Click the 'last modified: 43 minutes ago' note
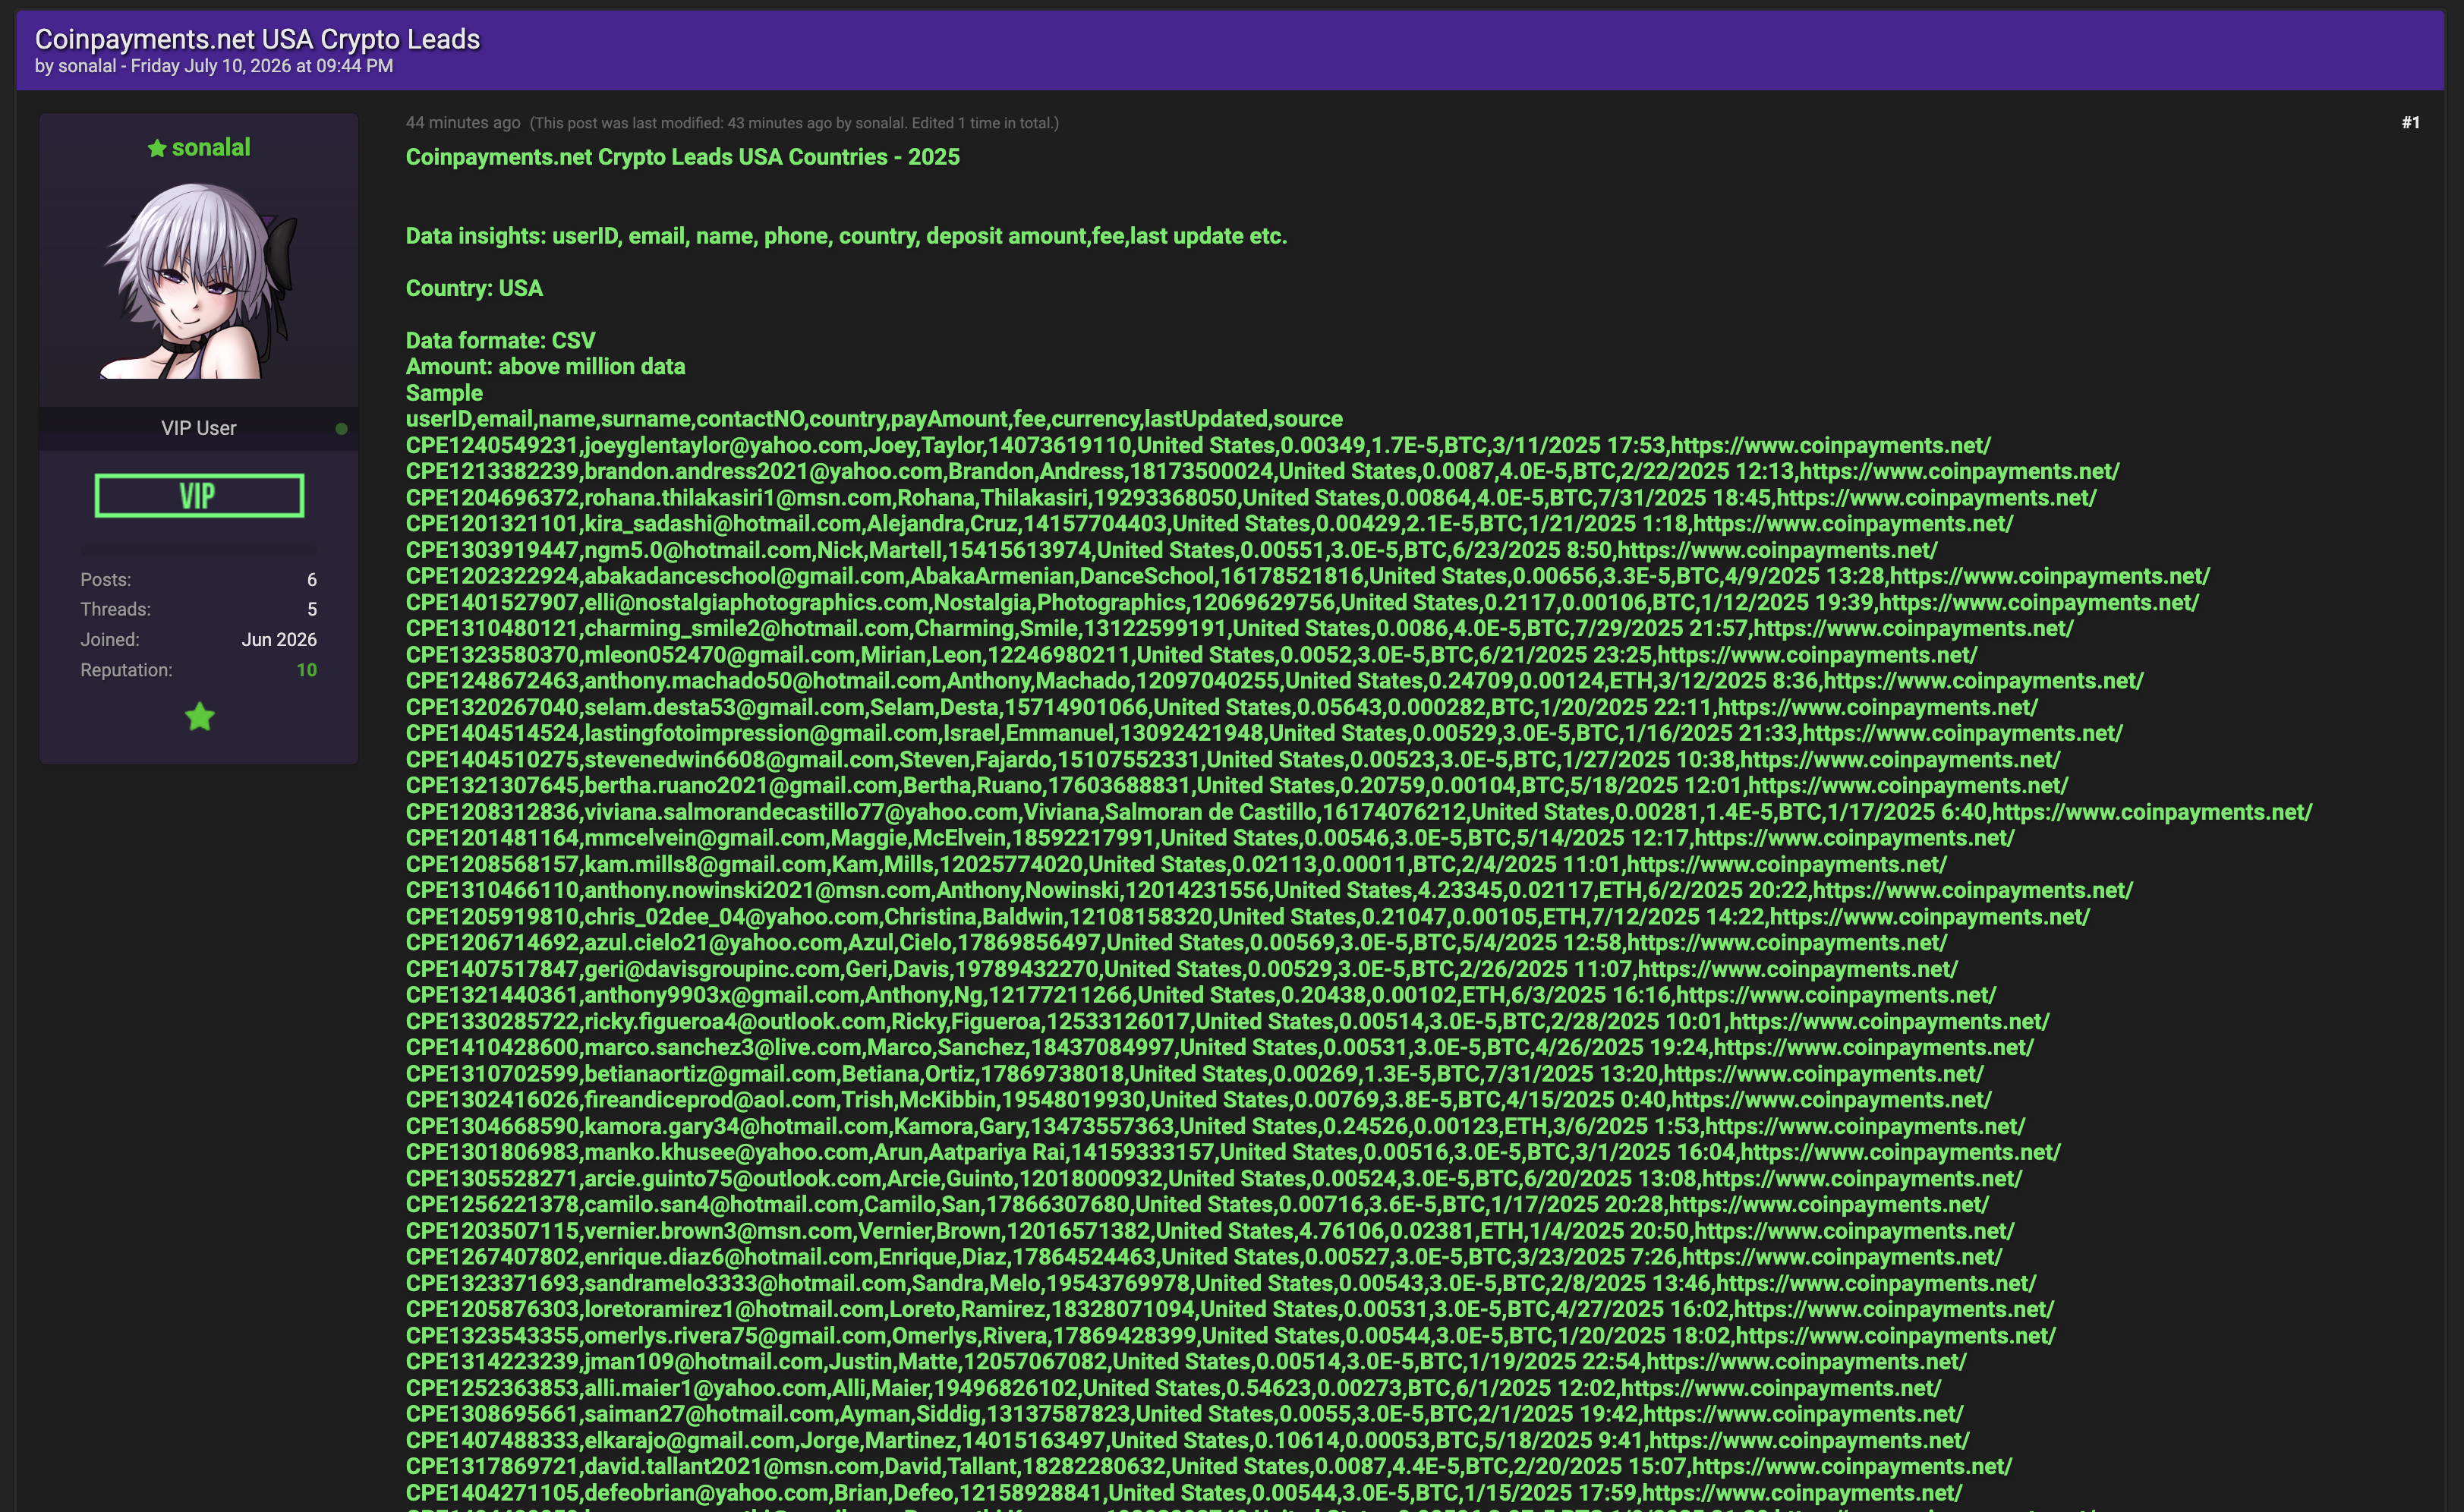The image size is (2464, 1512). pos(794,123)
